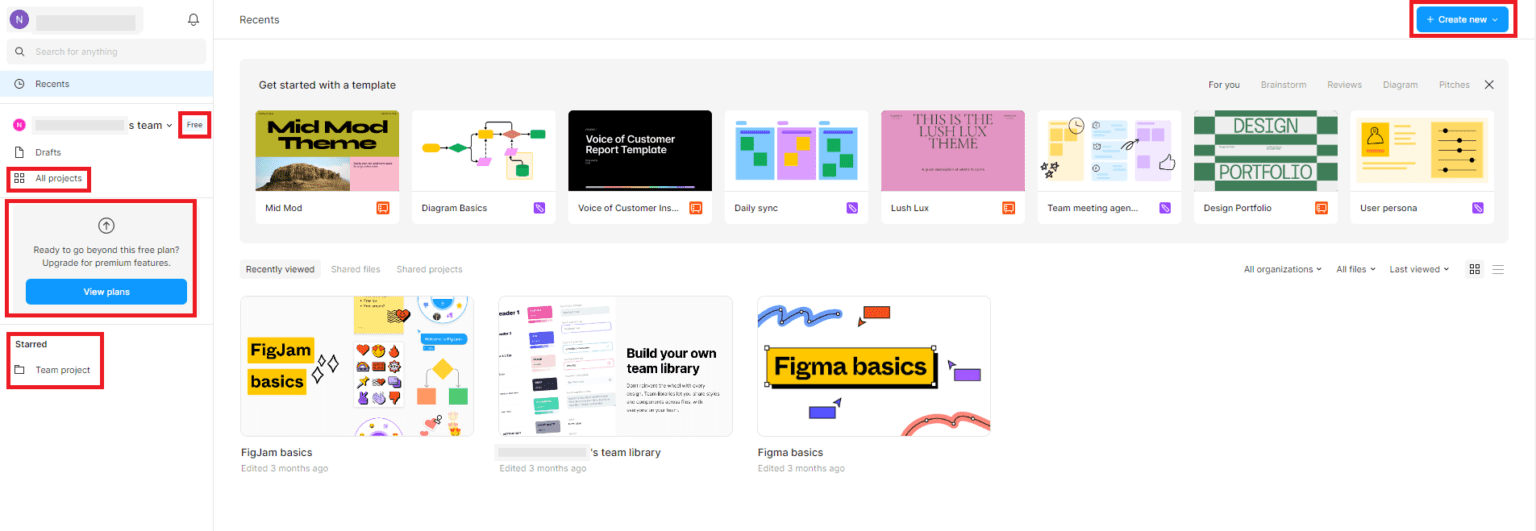The image size is (1536, 531).
Task: Select the Brainstorm template tab
Action: point(1283,85)
